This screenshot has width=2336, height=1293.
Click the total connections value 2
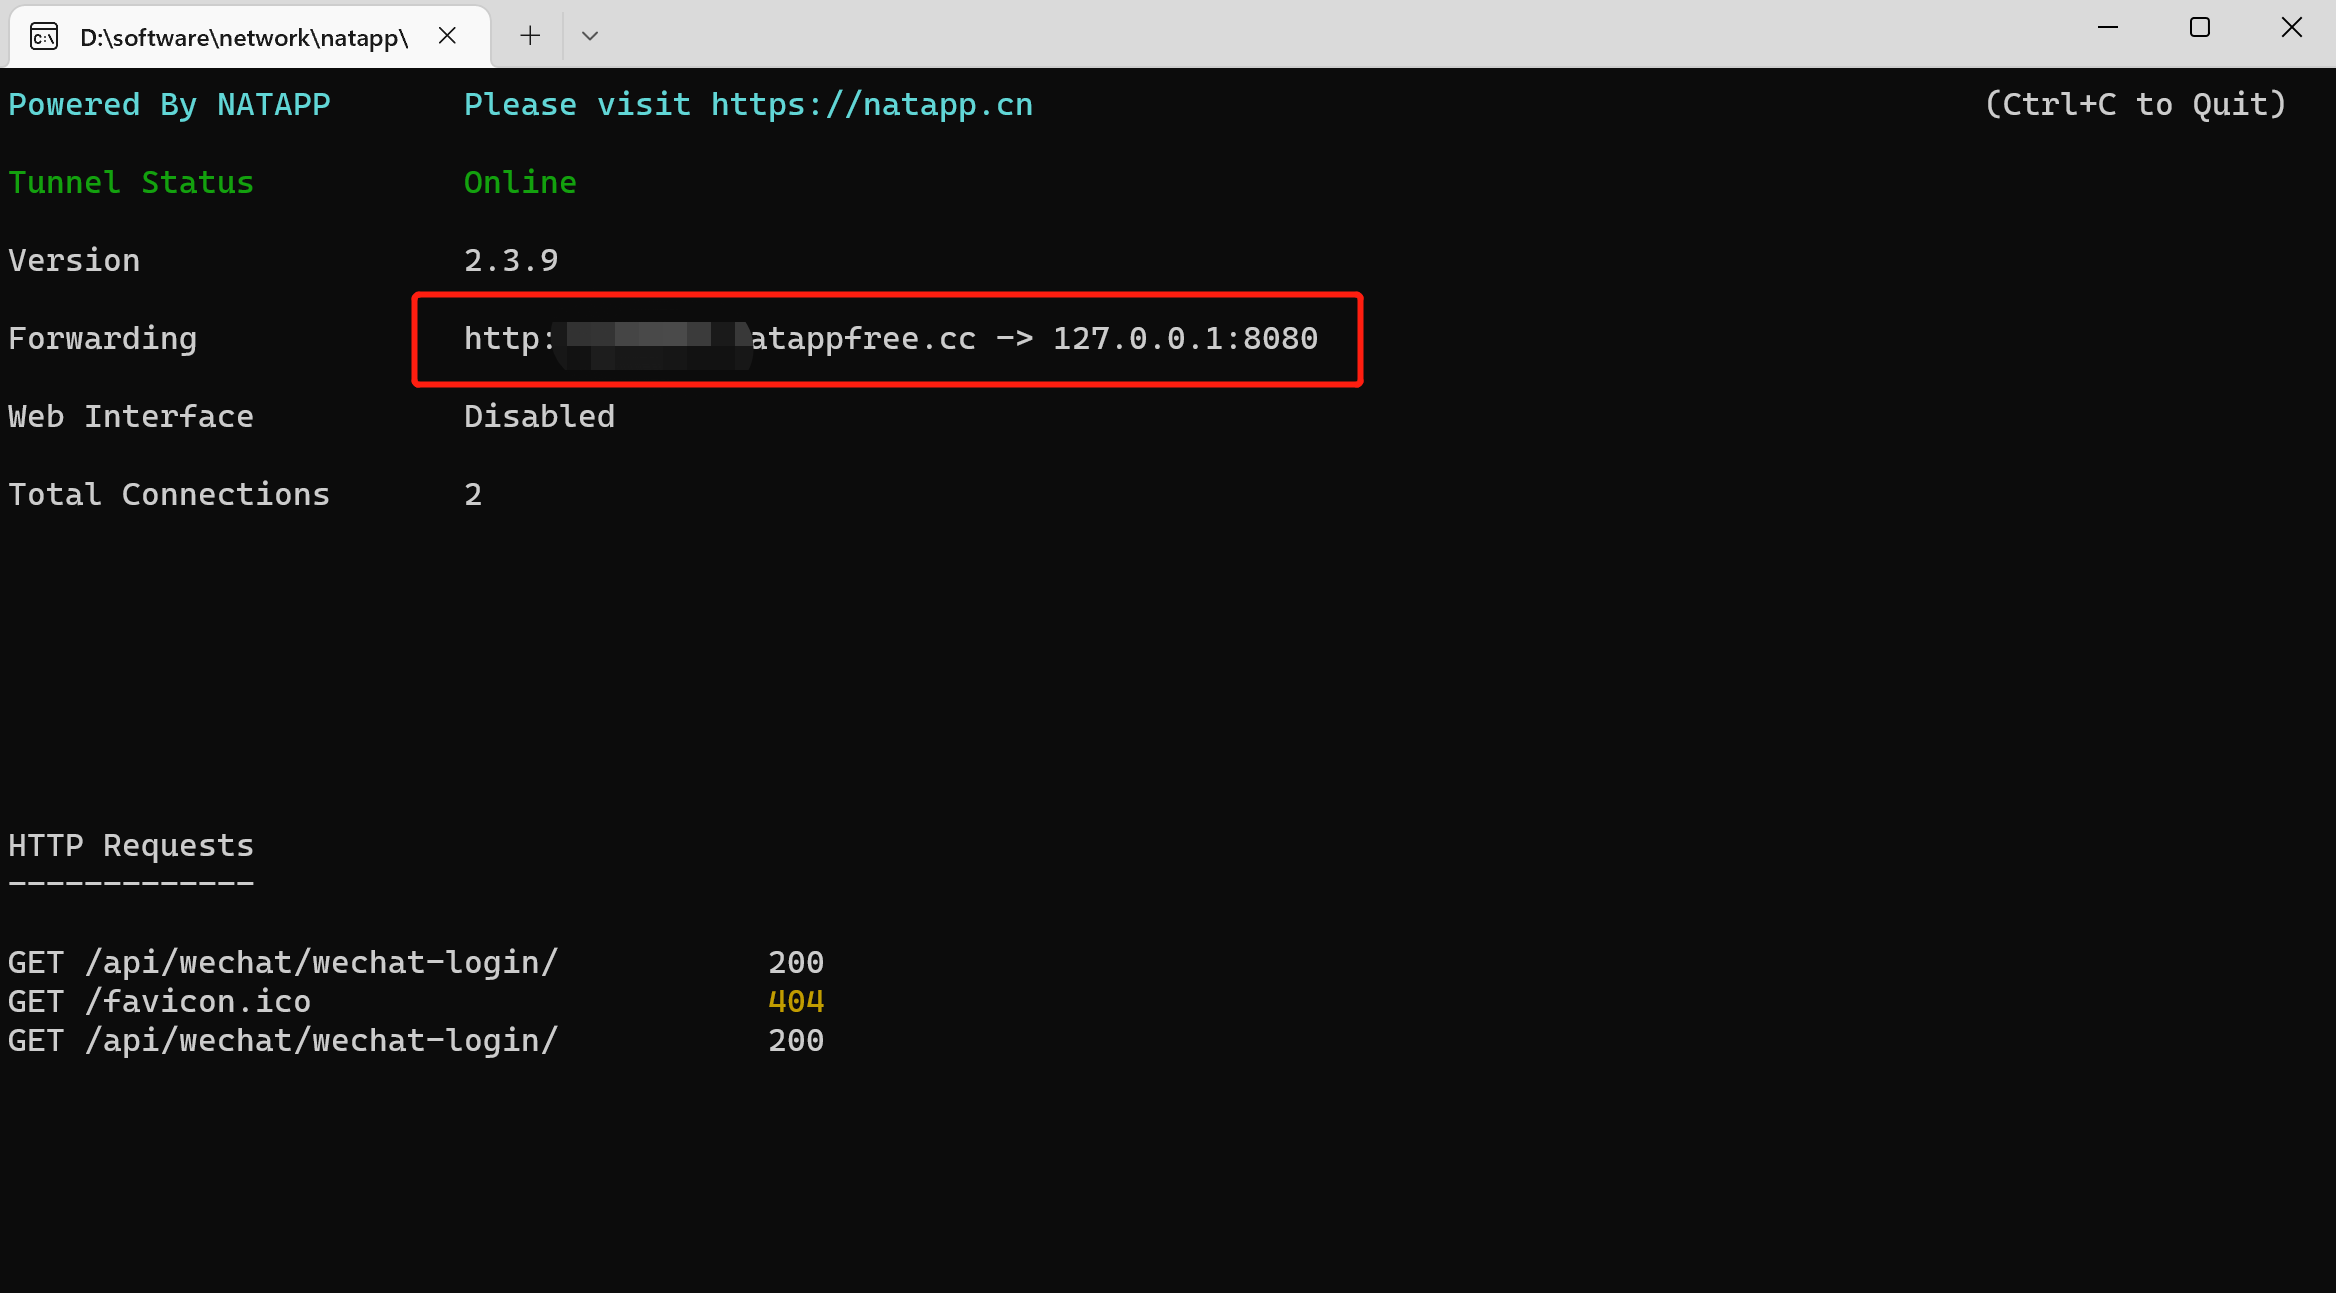(x=473, y=495)
